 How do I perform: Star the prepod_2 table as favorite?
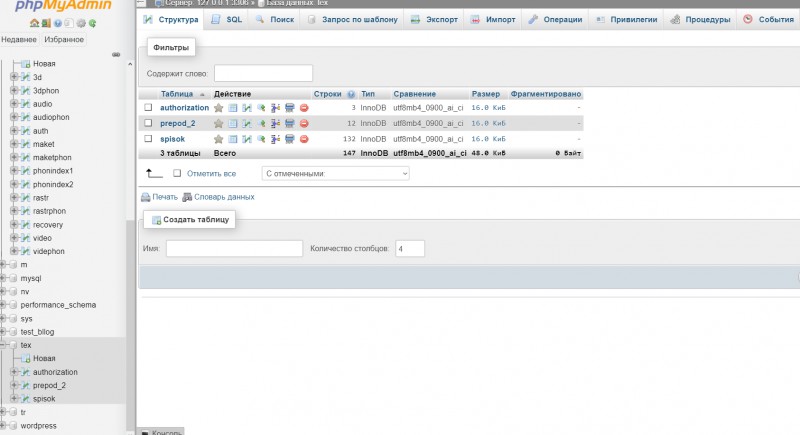click(218, 123)
